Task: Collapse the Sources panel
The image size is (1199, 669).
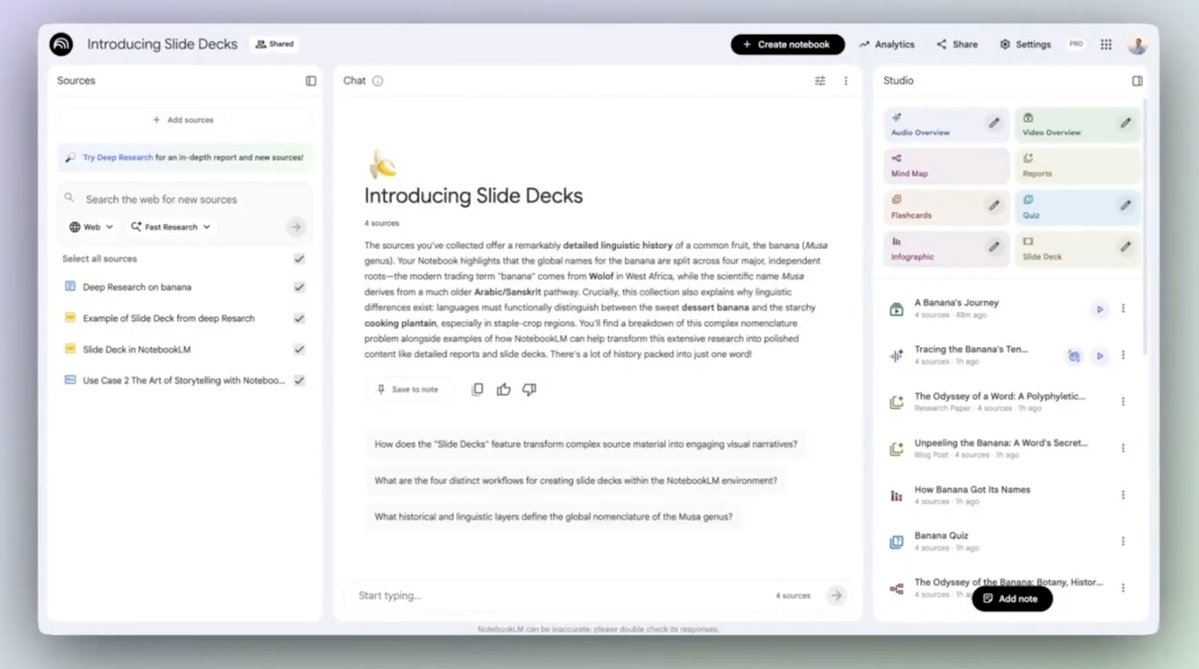Action: pos(311,81)
